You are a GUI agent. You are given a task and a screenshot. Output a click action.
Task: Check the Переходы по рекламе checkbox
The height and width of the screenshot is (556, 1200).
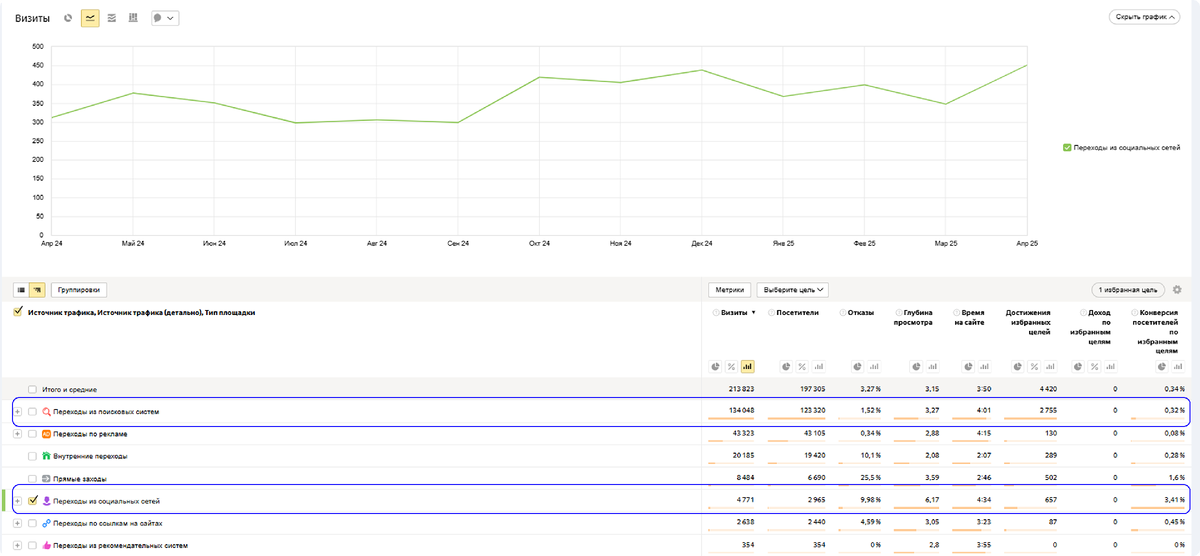(x=33, y=434)
